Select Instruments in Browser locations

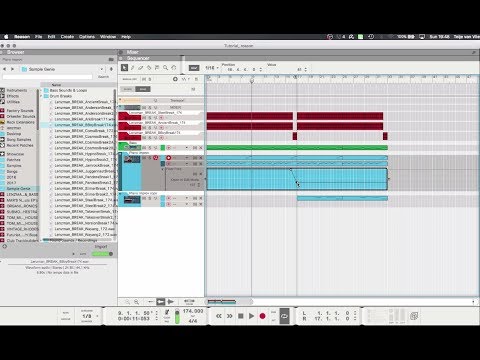pyautogui.click(x=17, y=90)
